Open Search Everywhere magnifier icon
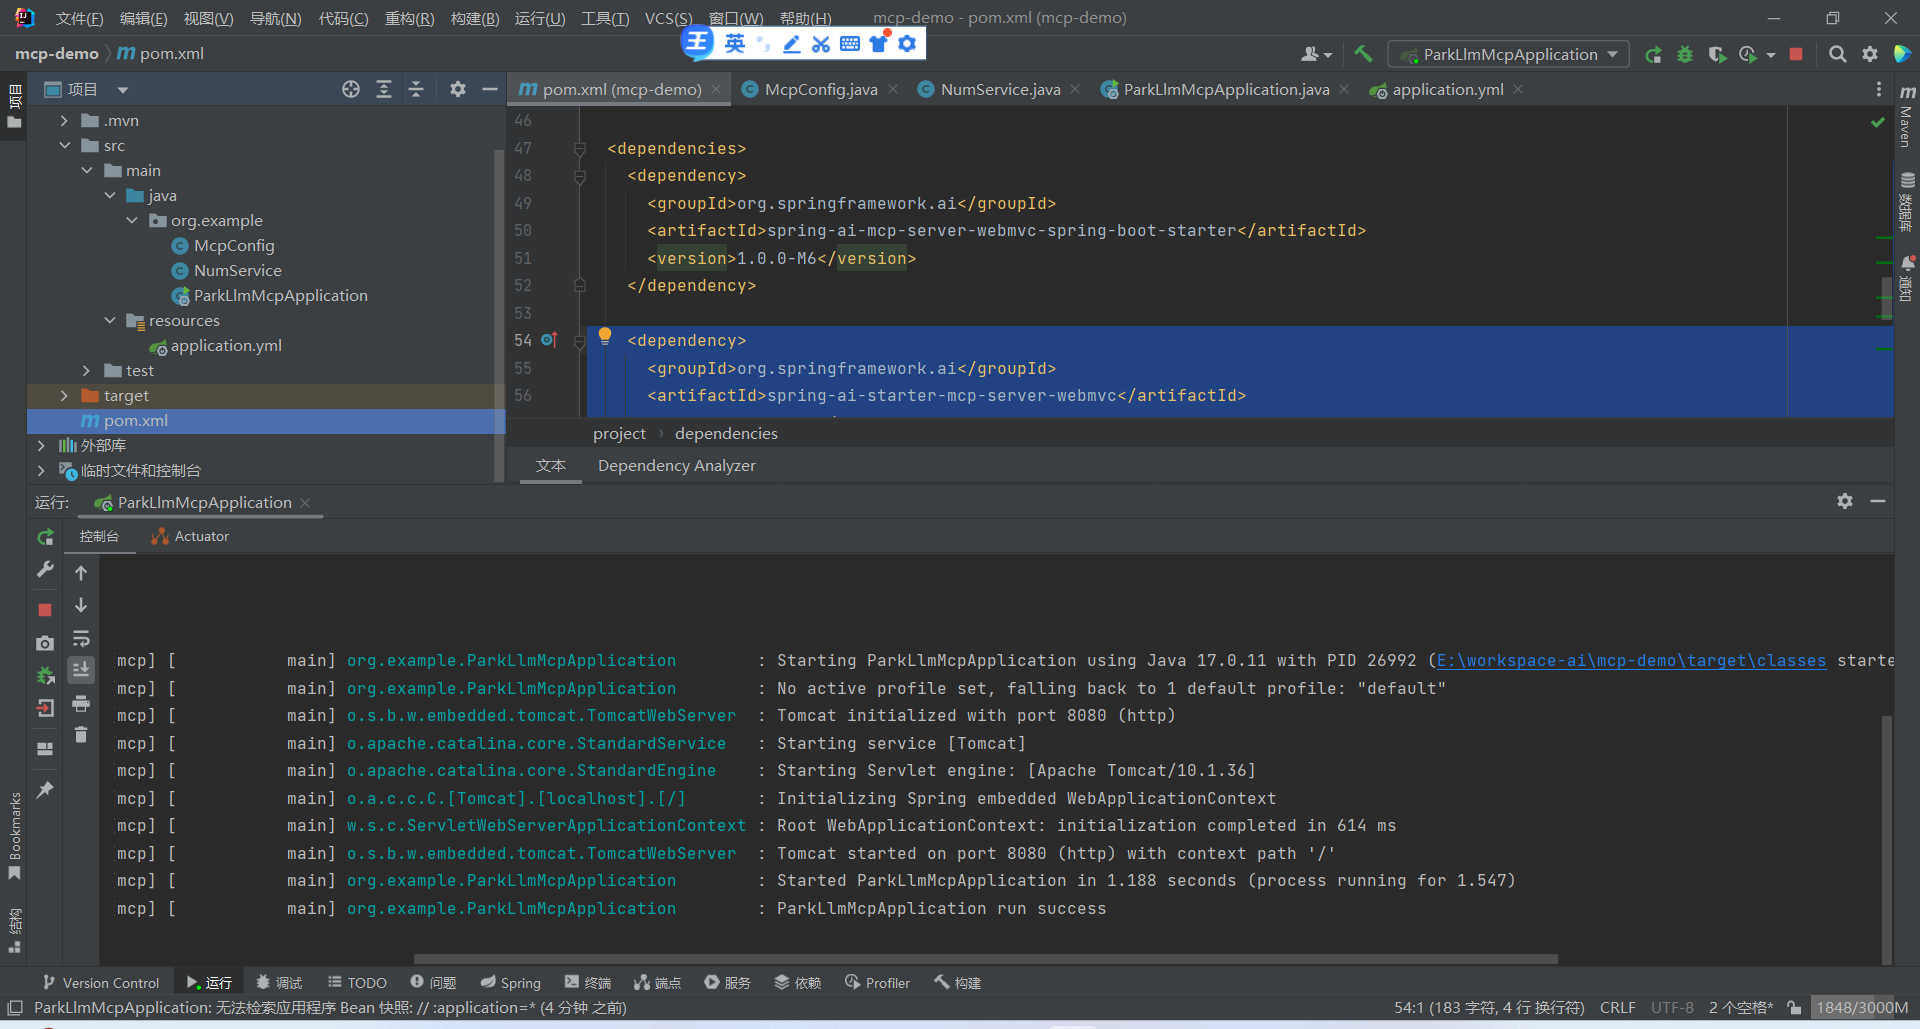Screen dimensions: 1920x1029 [1837, 55]
